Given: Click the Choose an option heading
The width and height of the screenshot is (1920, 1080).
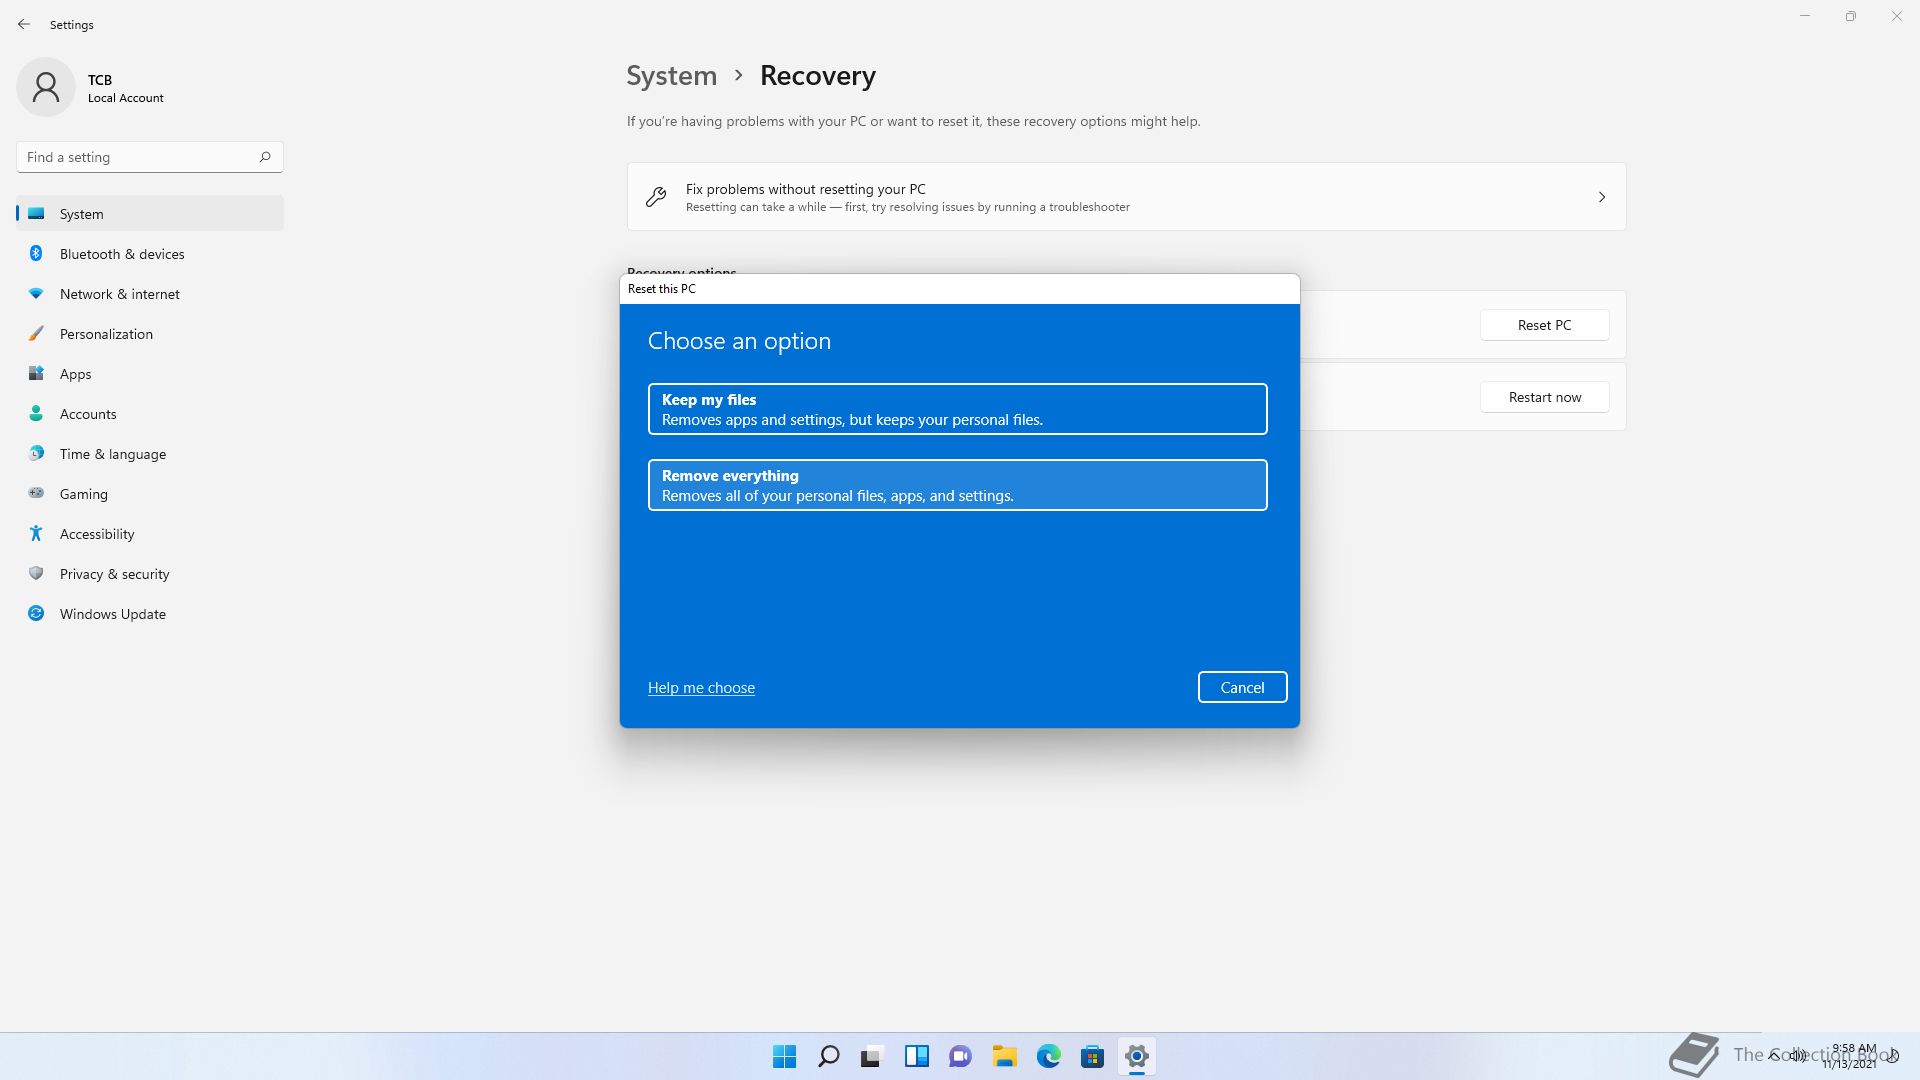Looking at the screenshot, I should (x=739, y=341).
